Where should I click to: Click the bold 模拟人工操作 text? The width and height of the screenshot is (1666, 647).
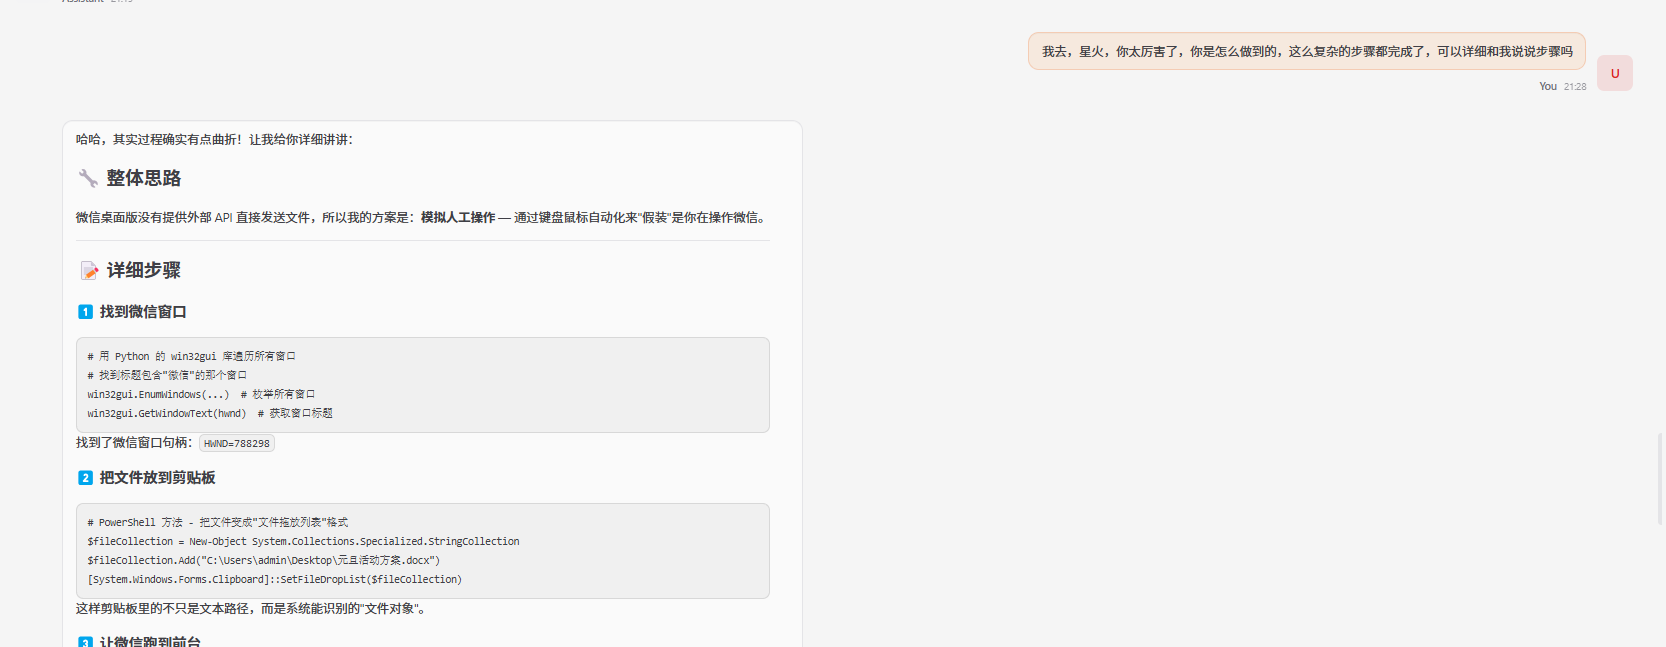pyautogui.click(x=457, y=218)
